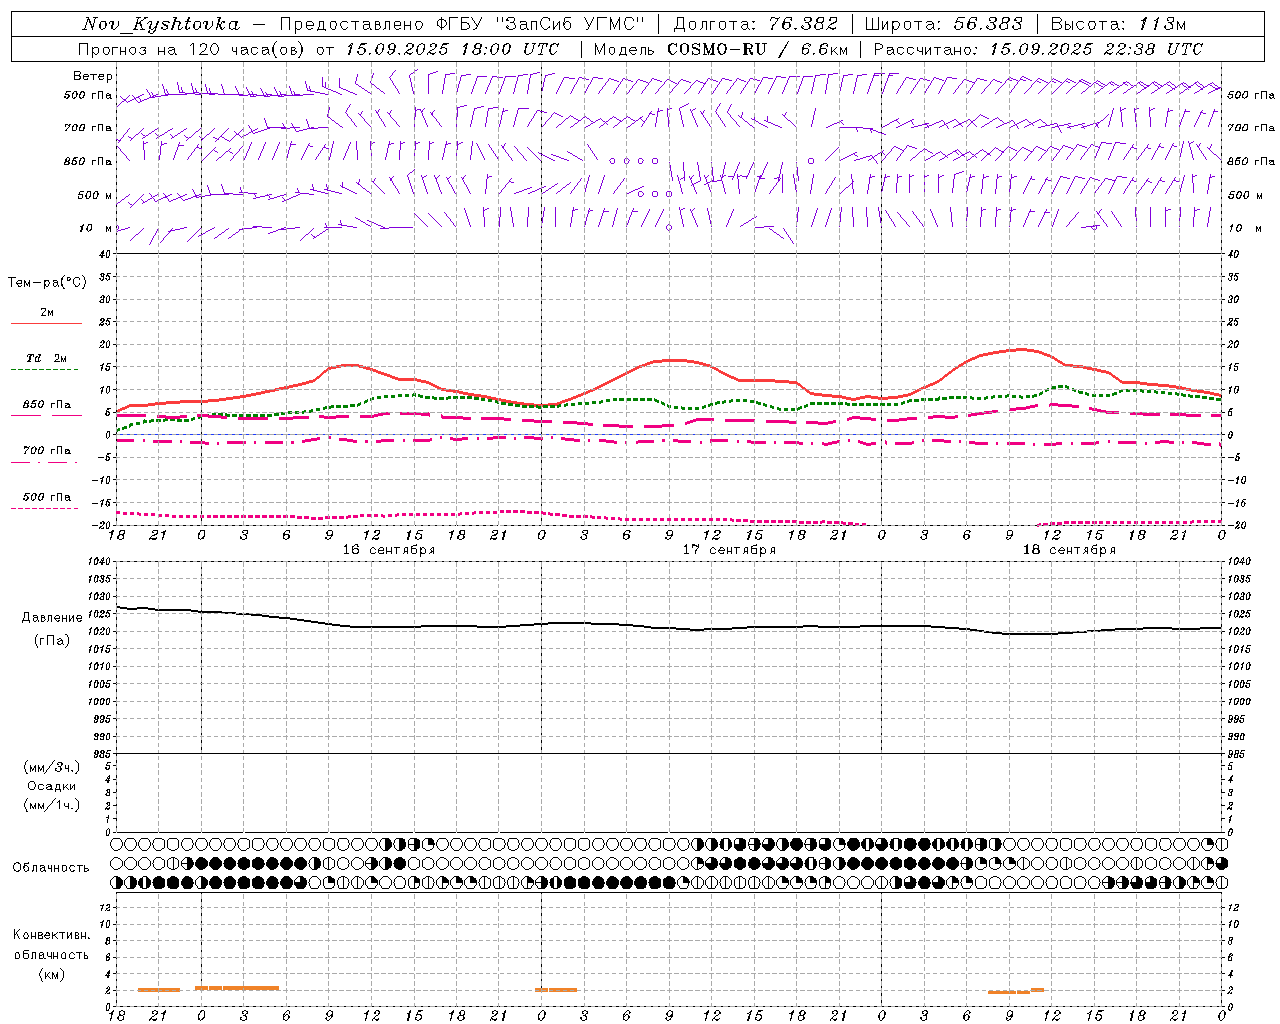This screenshot has width=1280, height=1024.
Task: Click the longitude value "Долгота: 76.382"
Action: click(756, 24)
